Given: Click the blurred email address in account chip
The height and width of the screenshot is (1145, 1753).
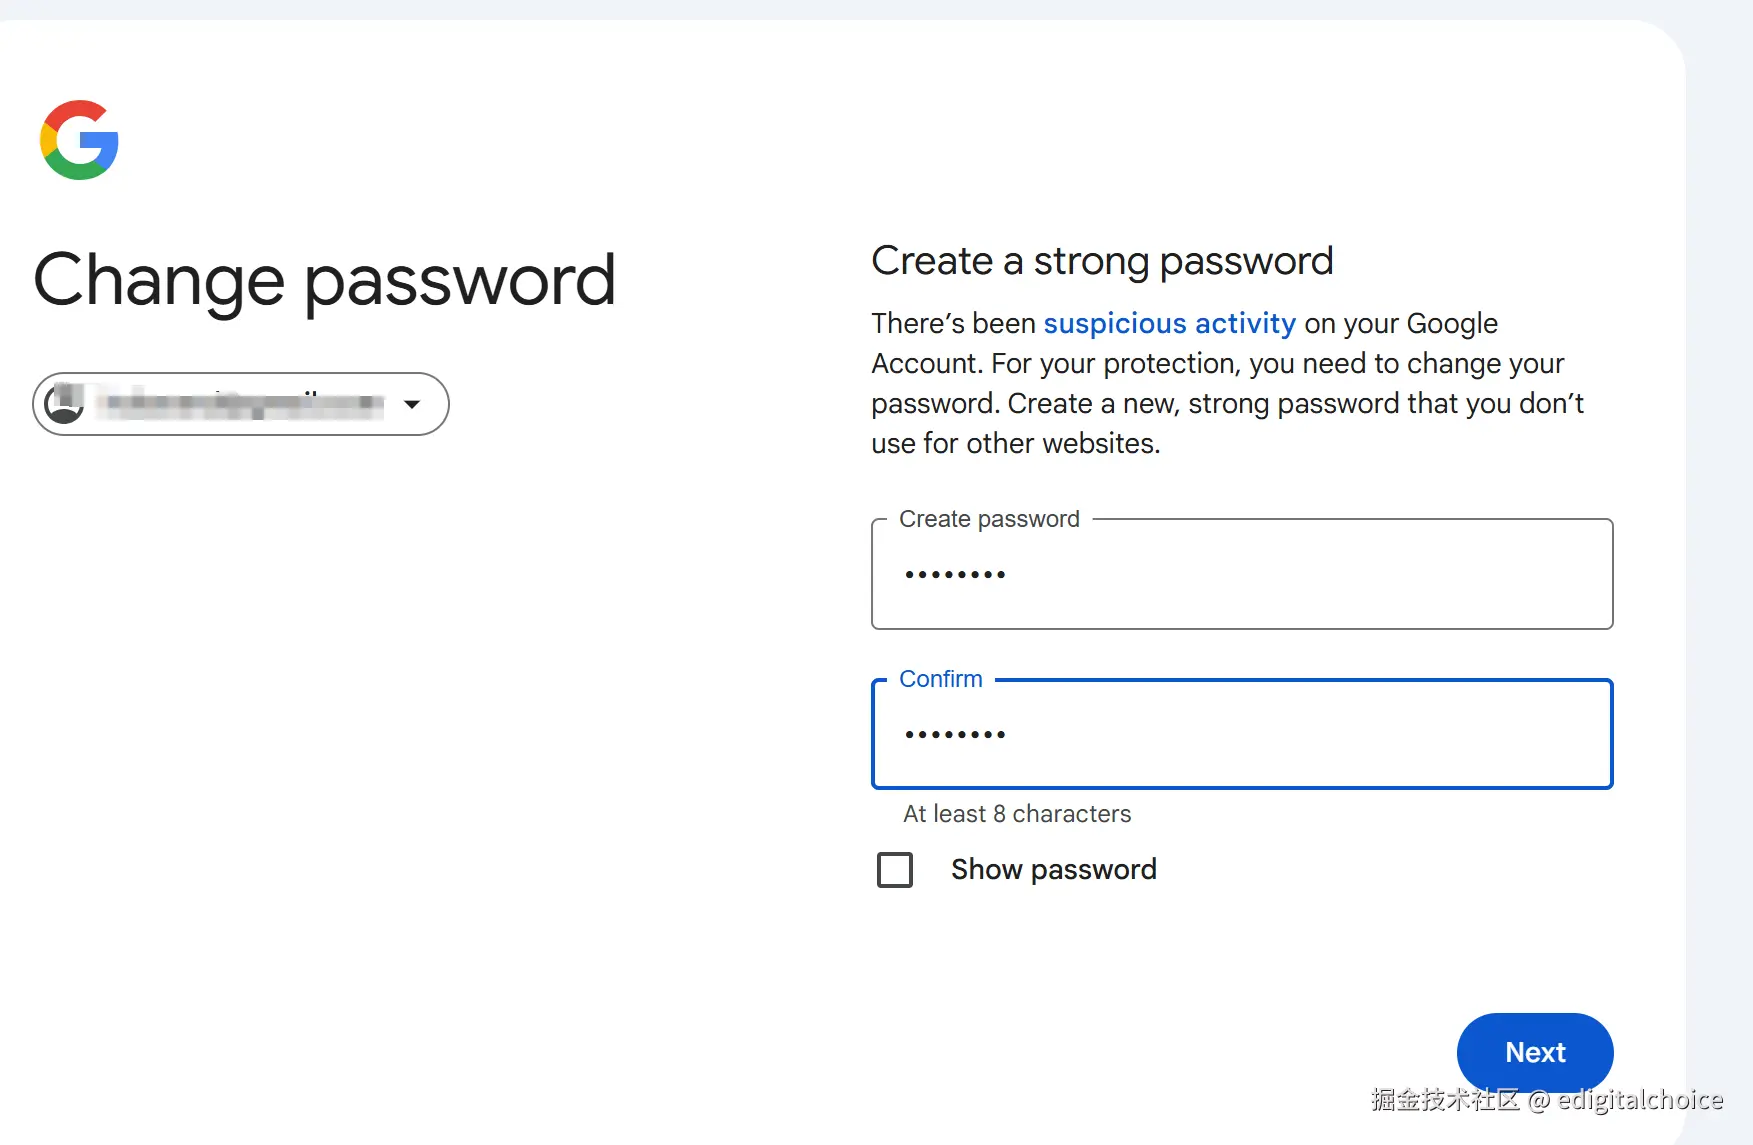Looking at the screenshot, I should [x=240, y=403].
